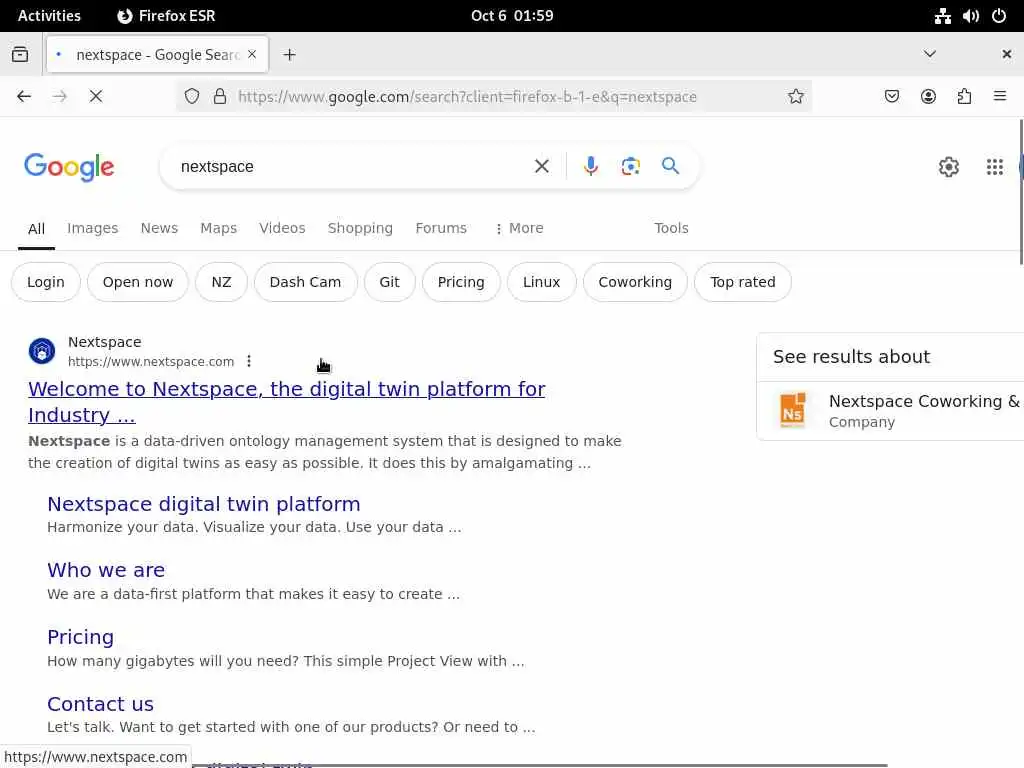Apply the Linux filter chip
The width and height of the screenshot is (1024, 768).
click(541, 282)
